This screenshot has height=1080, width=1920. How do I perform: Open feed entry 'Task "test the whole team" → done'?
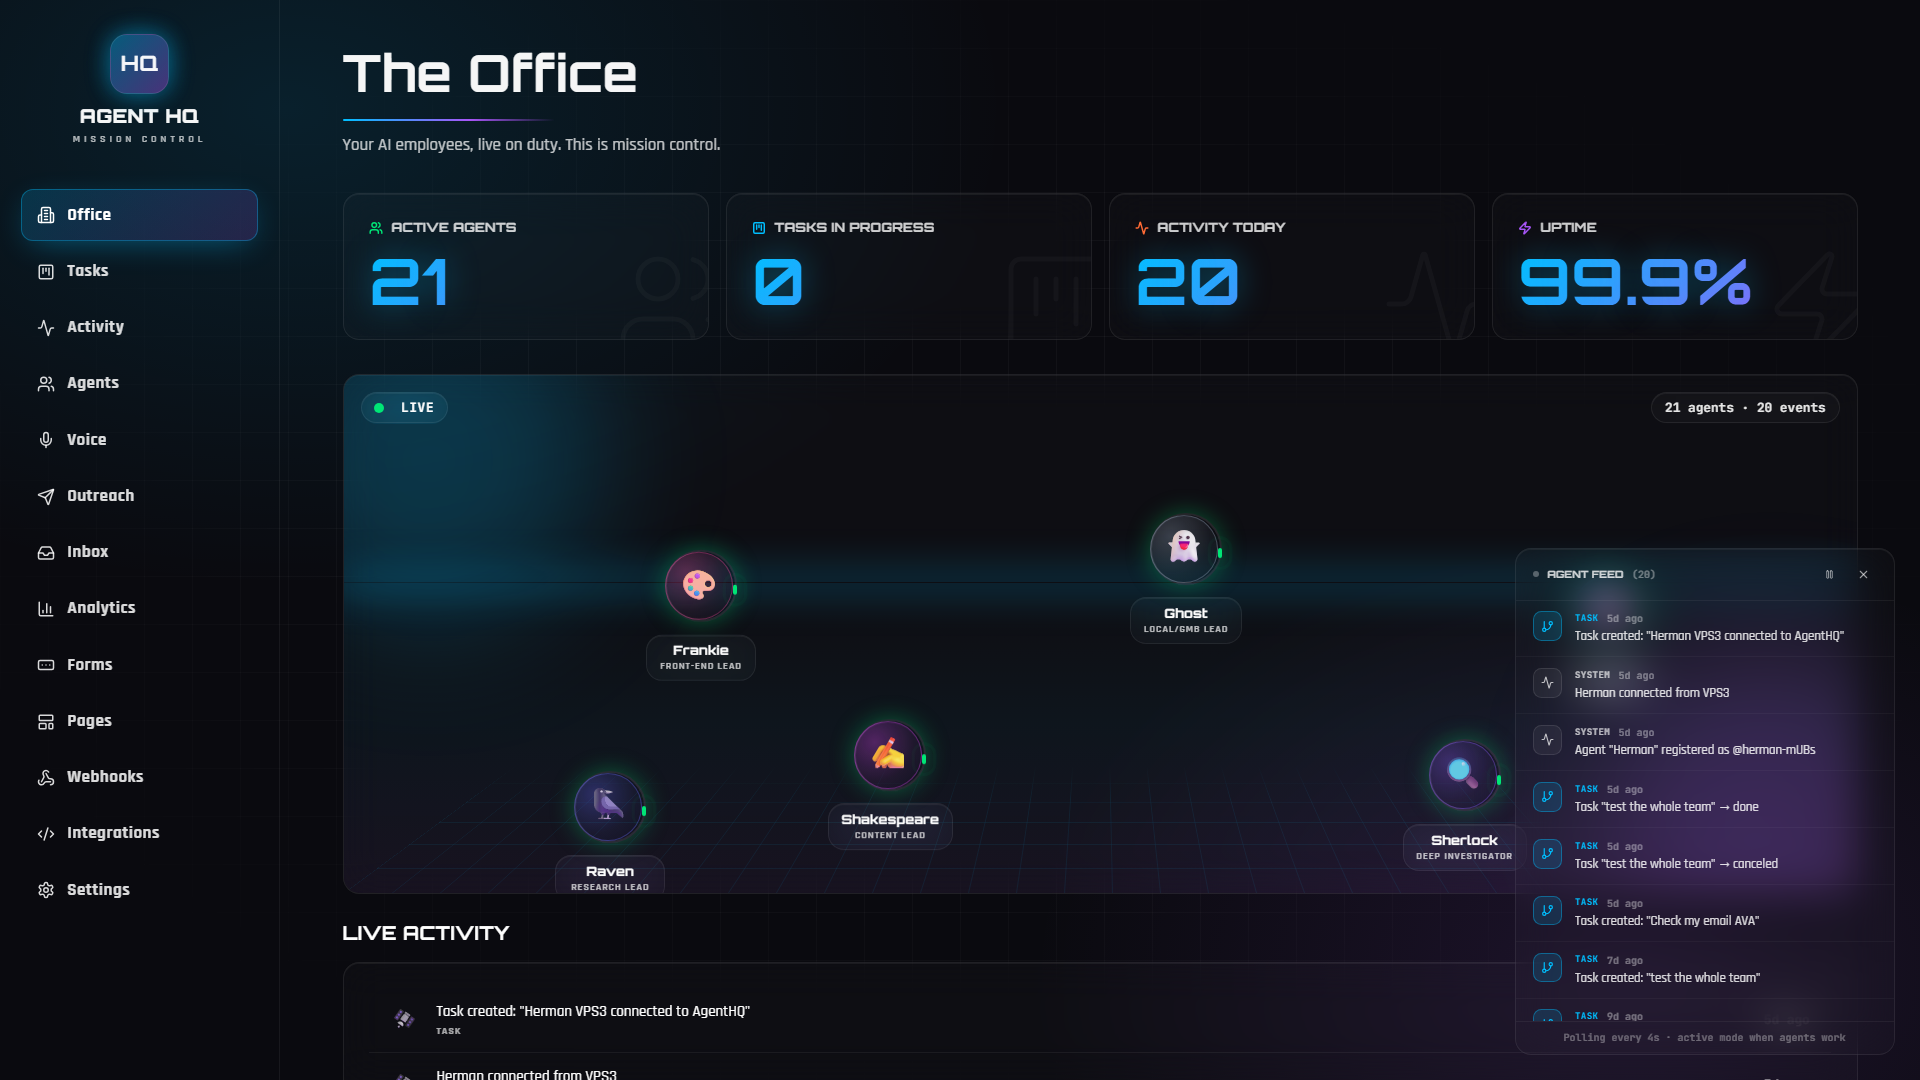1705,799
